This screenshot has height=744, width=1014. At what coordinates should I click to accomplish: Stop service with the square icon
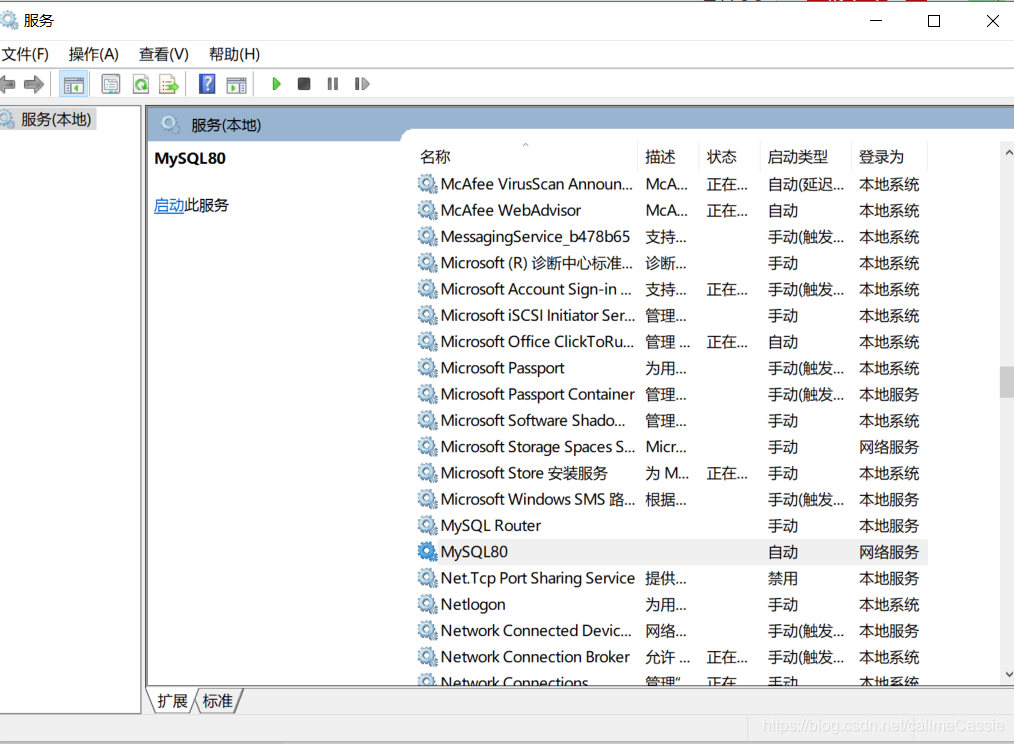(x=304, y=84)
